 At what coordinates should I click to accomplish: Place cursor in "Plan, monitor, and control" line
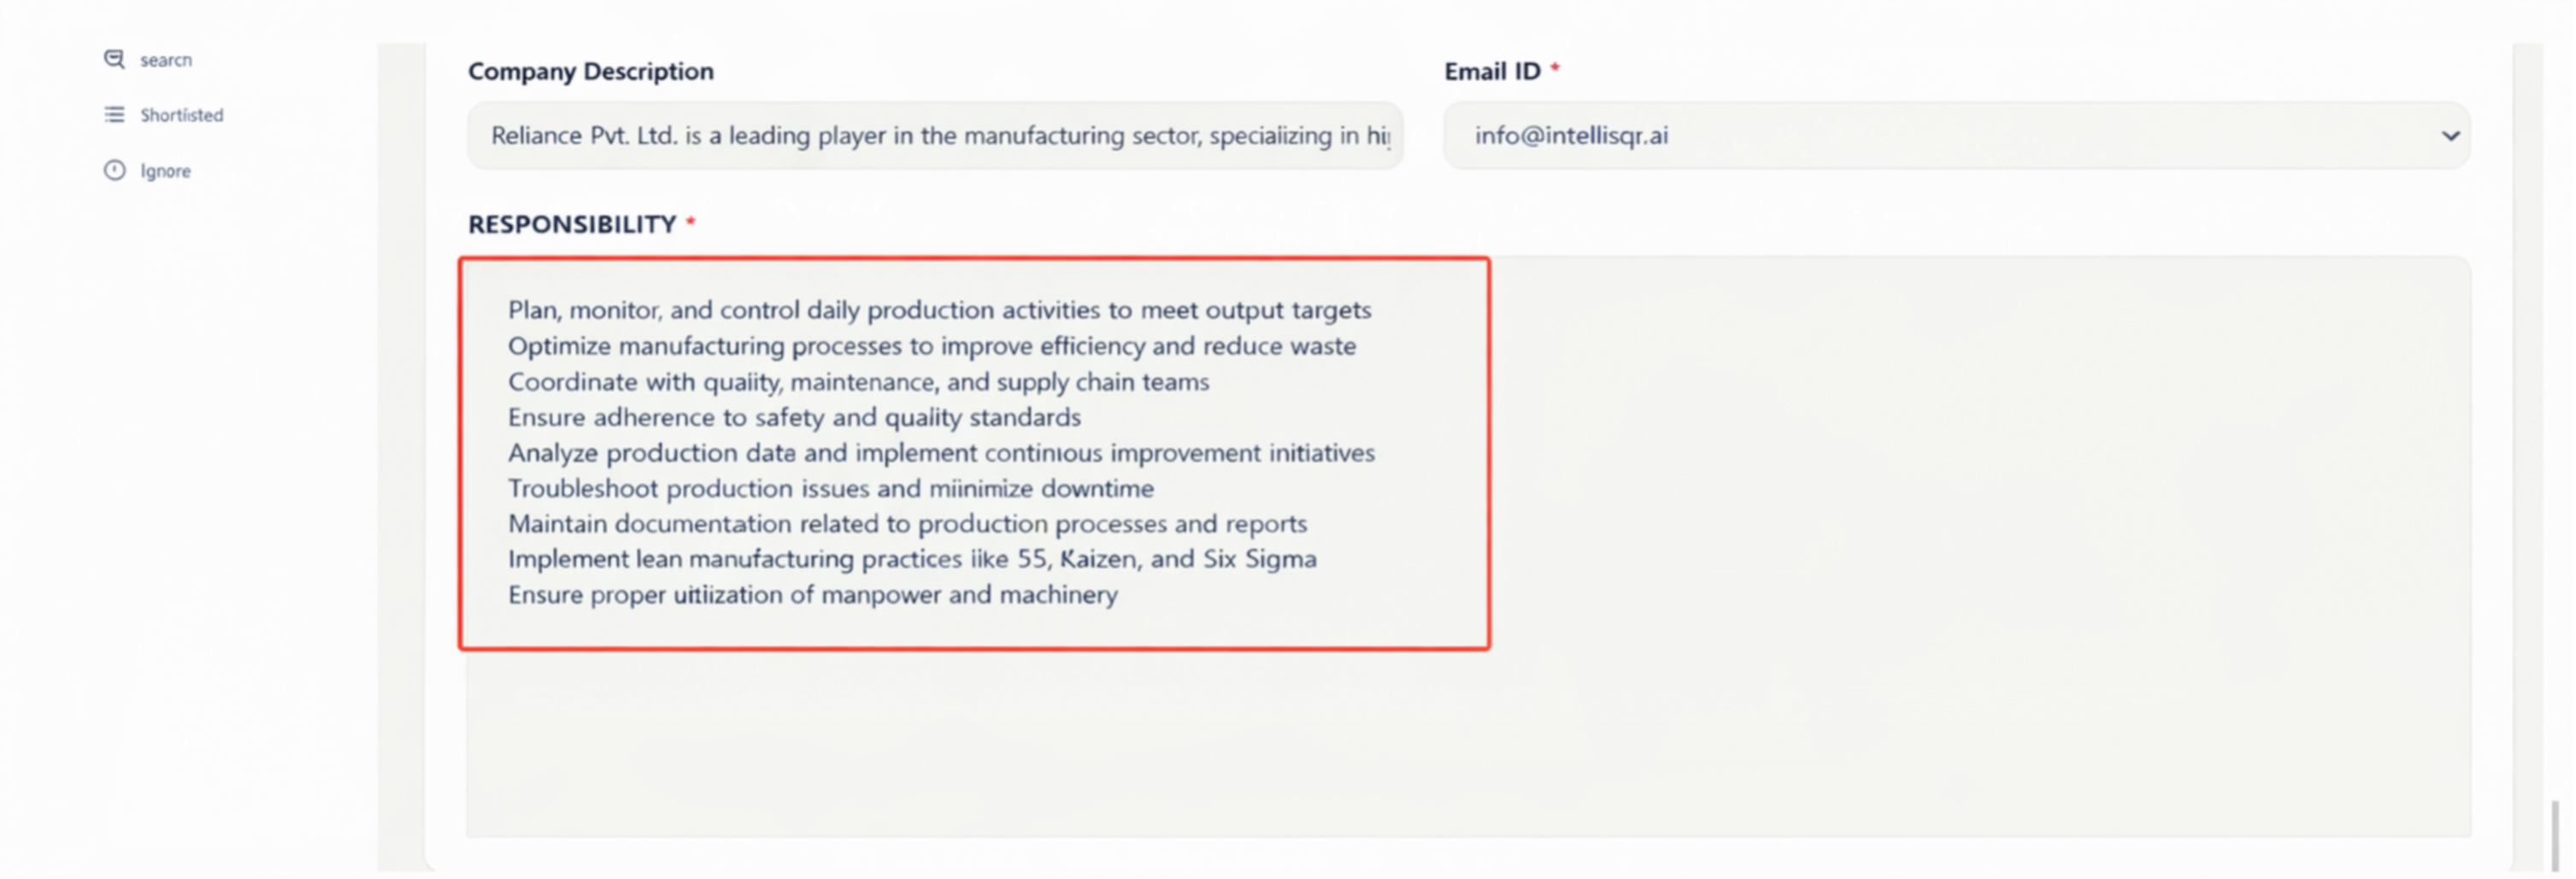[x=939, y=310]
